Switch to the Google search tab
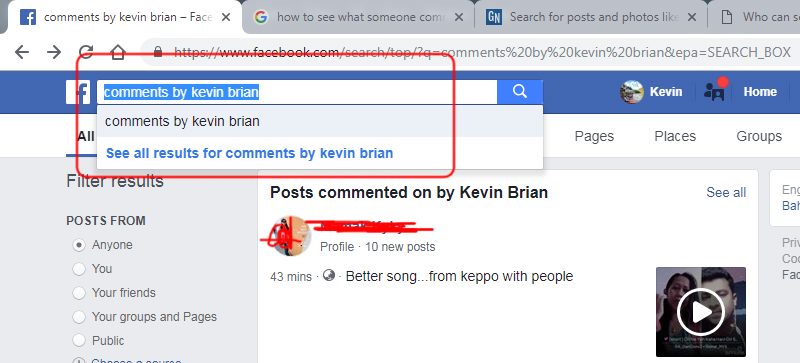The image size is (800, 363). click(359, 17)
